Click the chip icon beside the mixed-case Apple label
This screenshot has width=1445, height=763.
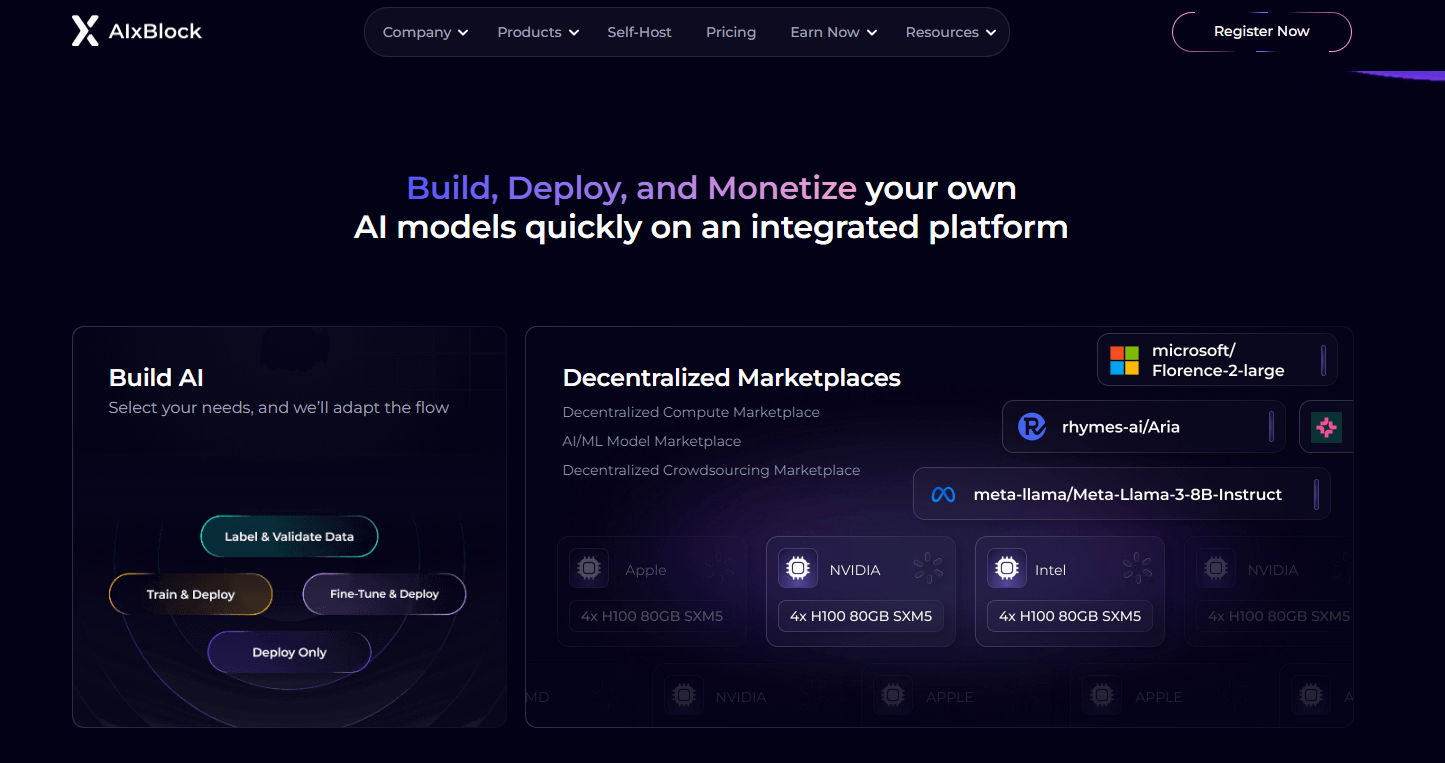(x=589, y=569)
